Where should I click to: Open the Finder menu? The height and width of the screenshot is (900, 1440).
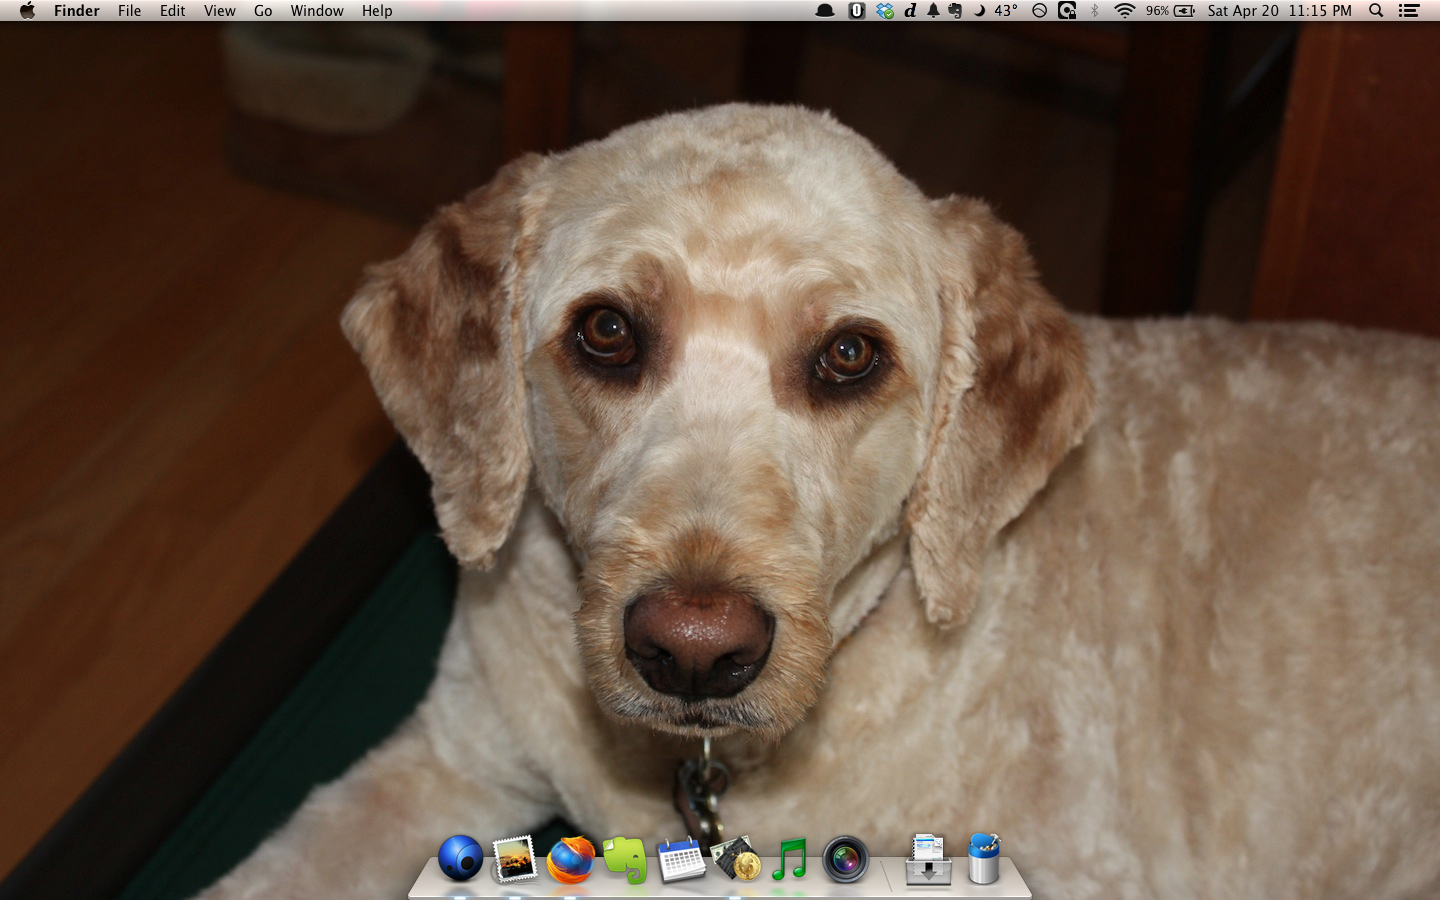[x=77, y=11]
